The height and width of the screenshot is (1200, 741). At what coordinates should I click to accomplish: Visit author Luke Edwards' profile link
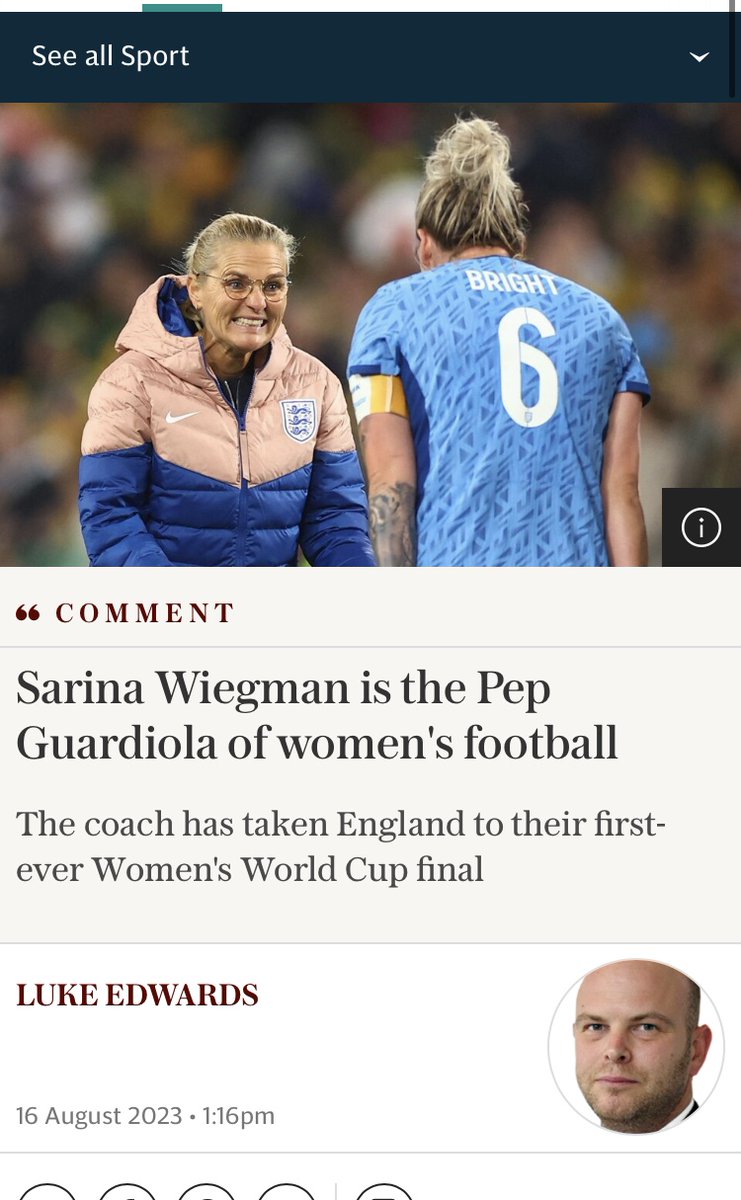pyautogui.click(x=137, y=995)
